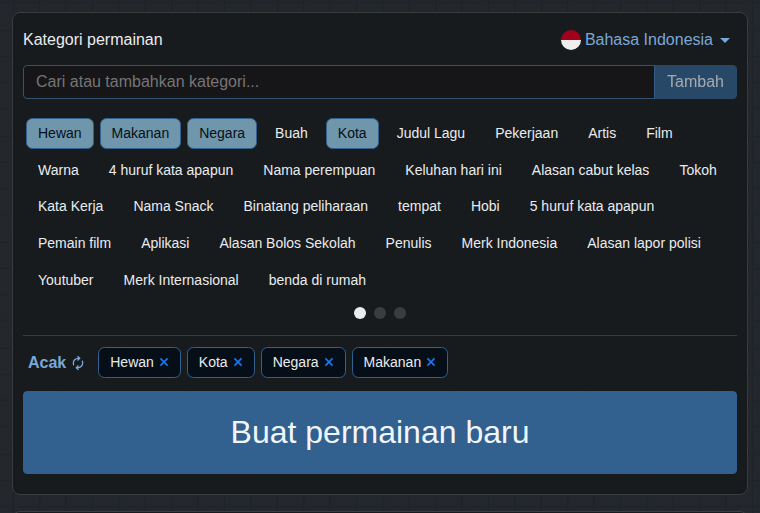This screenshot has width=760, height=513.
Task: Select the Pekerjaan category
Action: pyautogui.click(x=526, y=133)
